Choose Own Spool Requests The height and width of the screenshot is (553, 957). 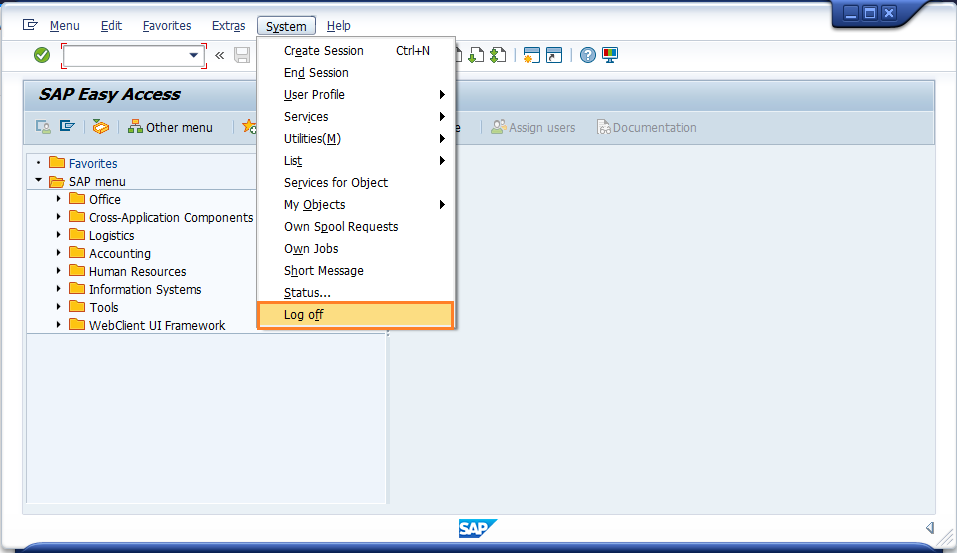(356, 226)
